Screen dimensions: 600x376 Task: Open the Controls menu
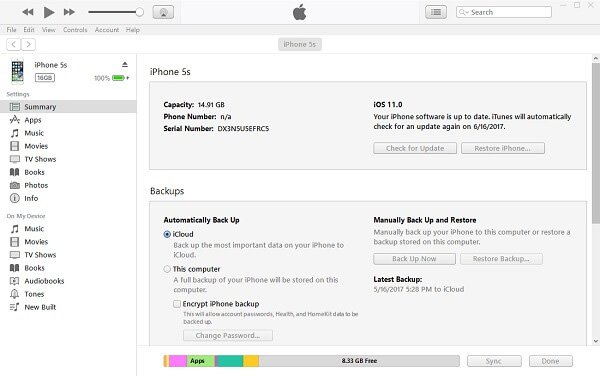(x=75, y=30)
